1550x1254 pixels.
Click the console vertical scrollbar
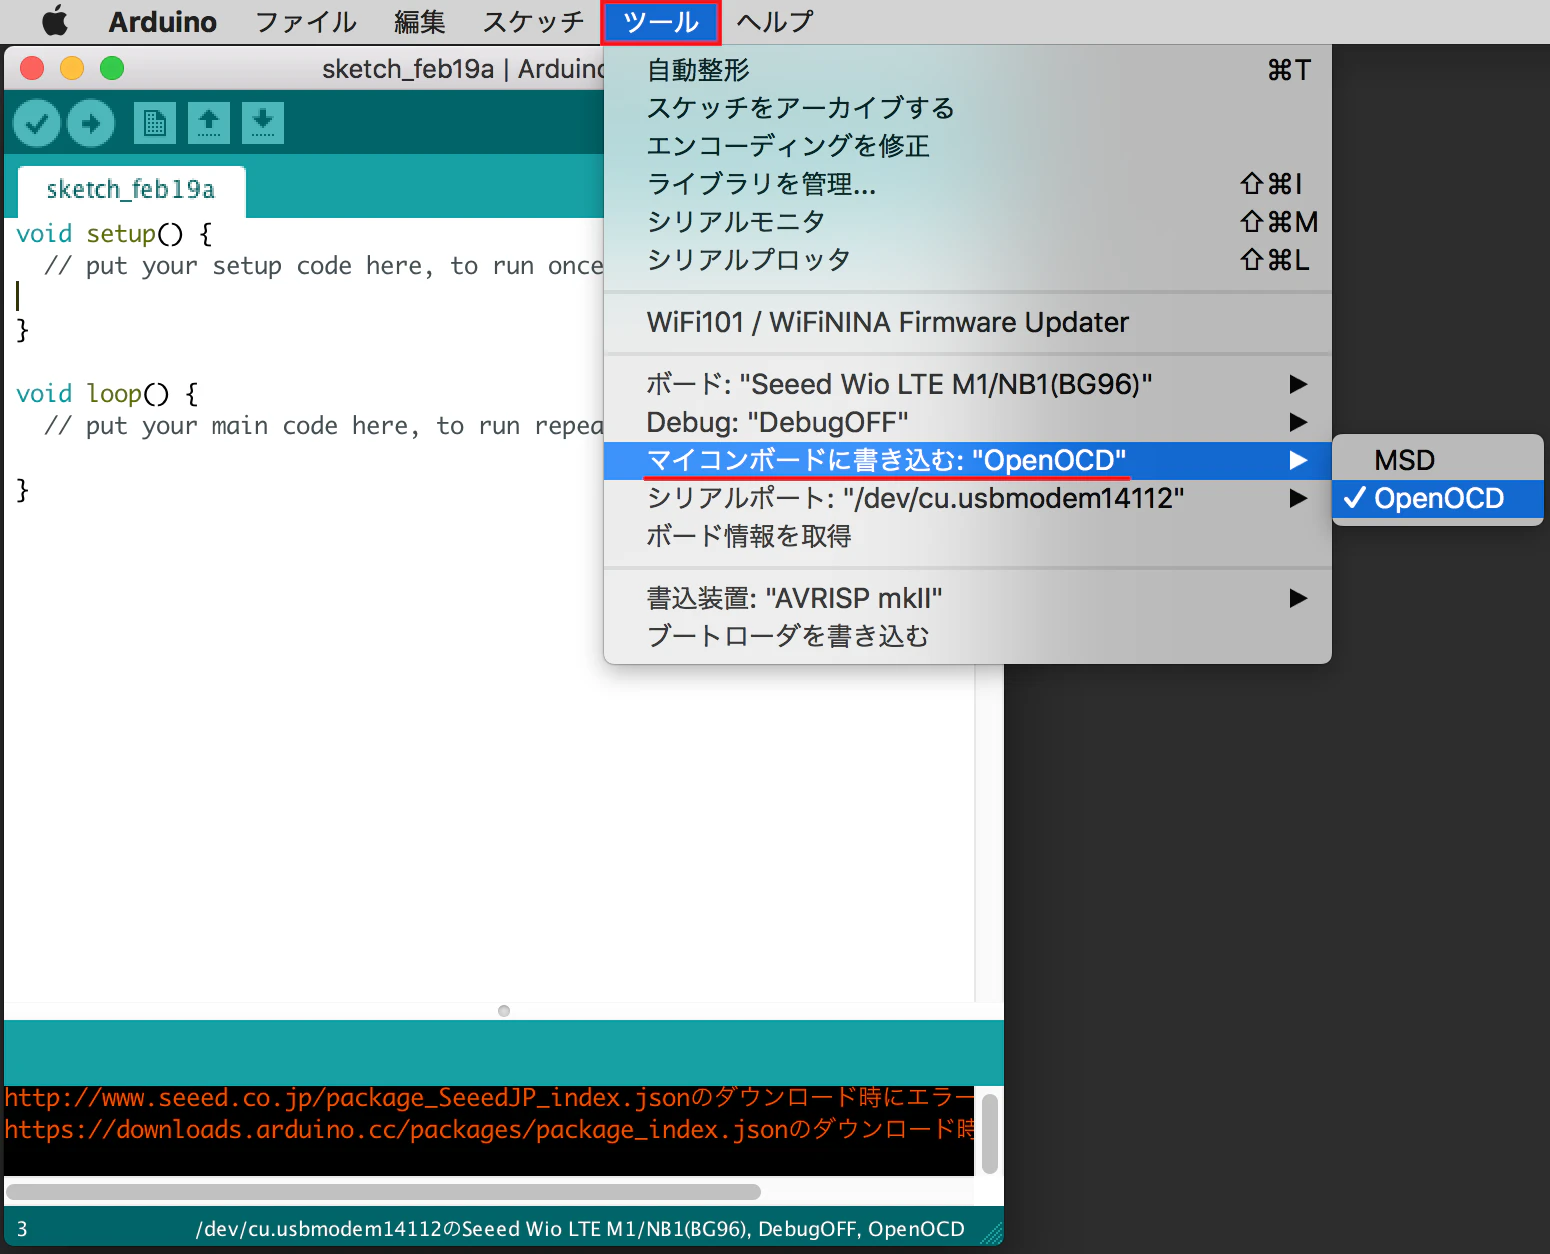[990, 1133]
